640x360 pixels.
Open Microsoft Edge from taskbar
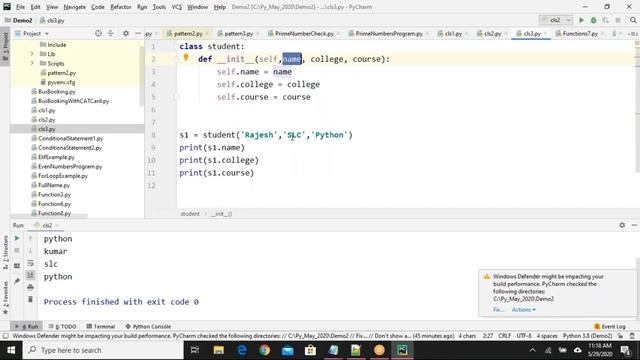pos(242,350)
